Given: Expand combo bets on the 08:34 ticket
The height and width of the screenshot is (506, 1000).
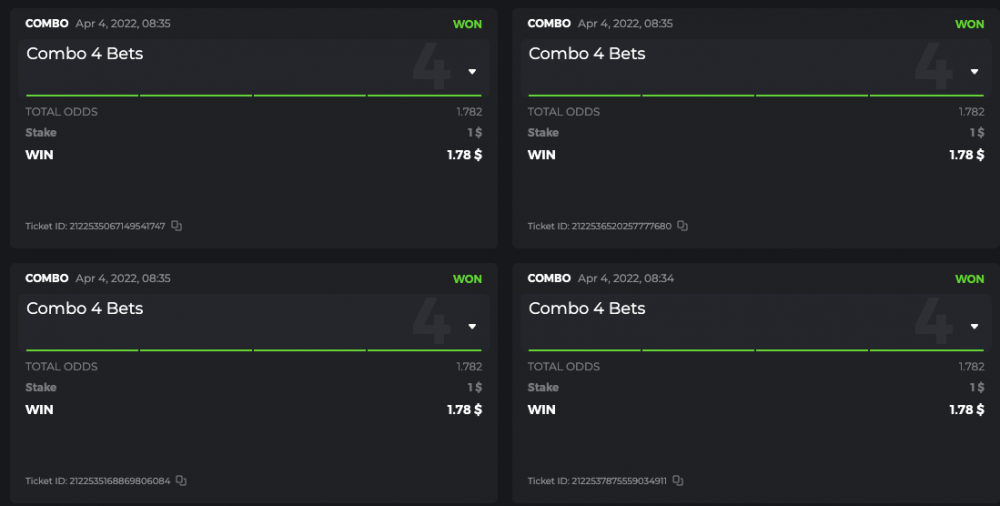Looking at the screenshot, I should pyautogui.click(x=974, y=327).
